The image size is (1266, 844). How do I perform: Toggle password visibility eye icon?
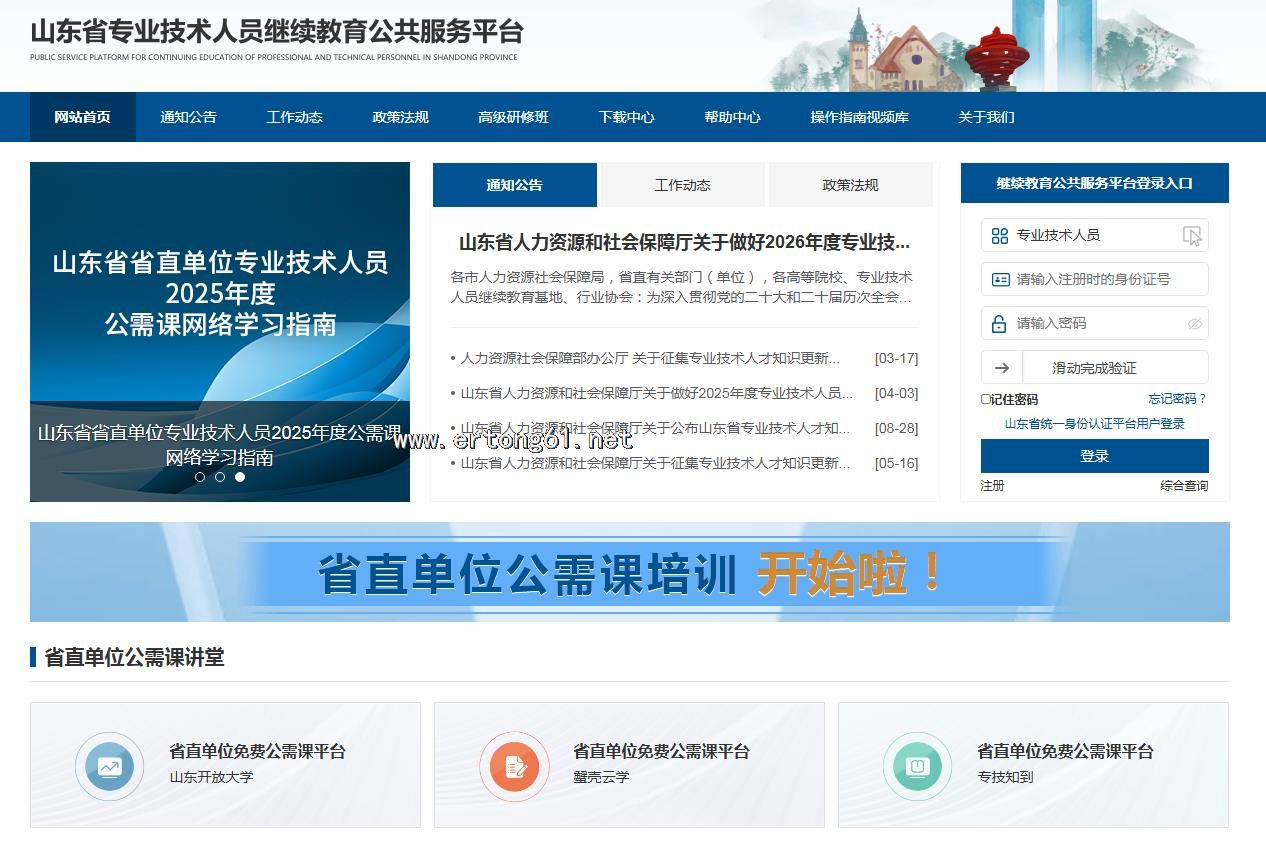click(1194, 324)
